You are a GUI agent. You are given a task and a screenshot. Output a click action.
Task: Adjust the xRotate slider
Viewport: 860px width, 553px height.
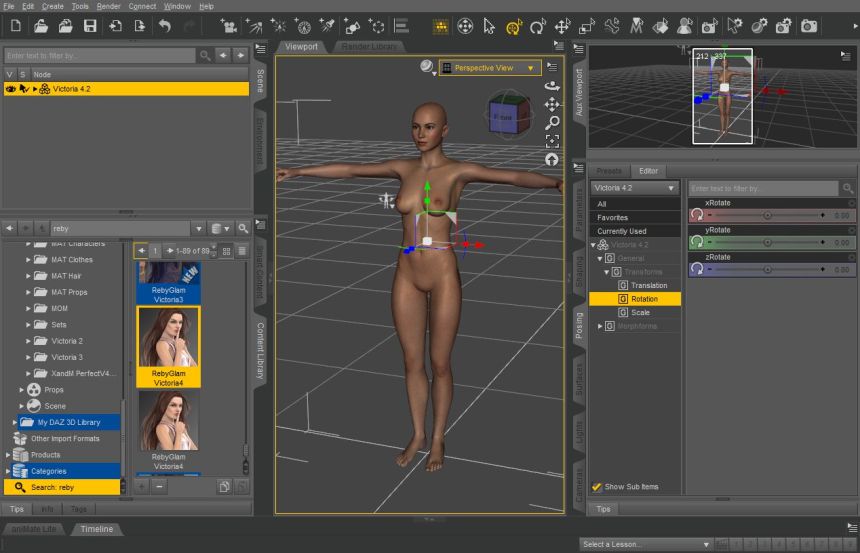768,215
